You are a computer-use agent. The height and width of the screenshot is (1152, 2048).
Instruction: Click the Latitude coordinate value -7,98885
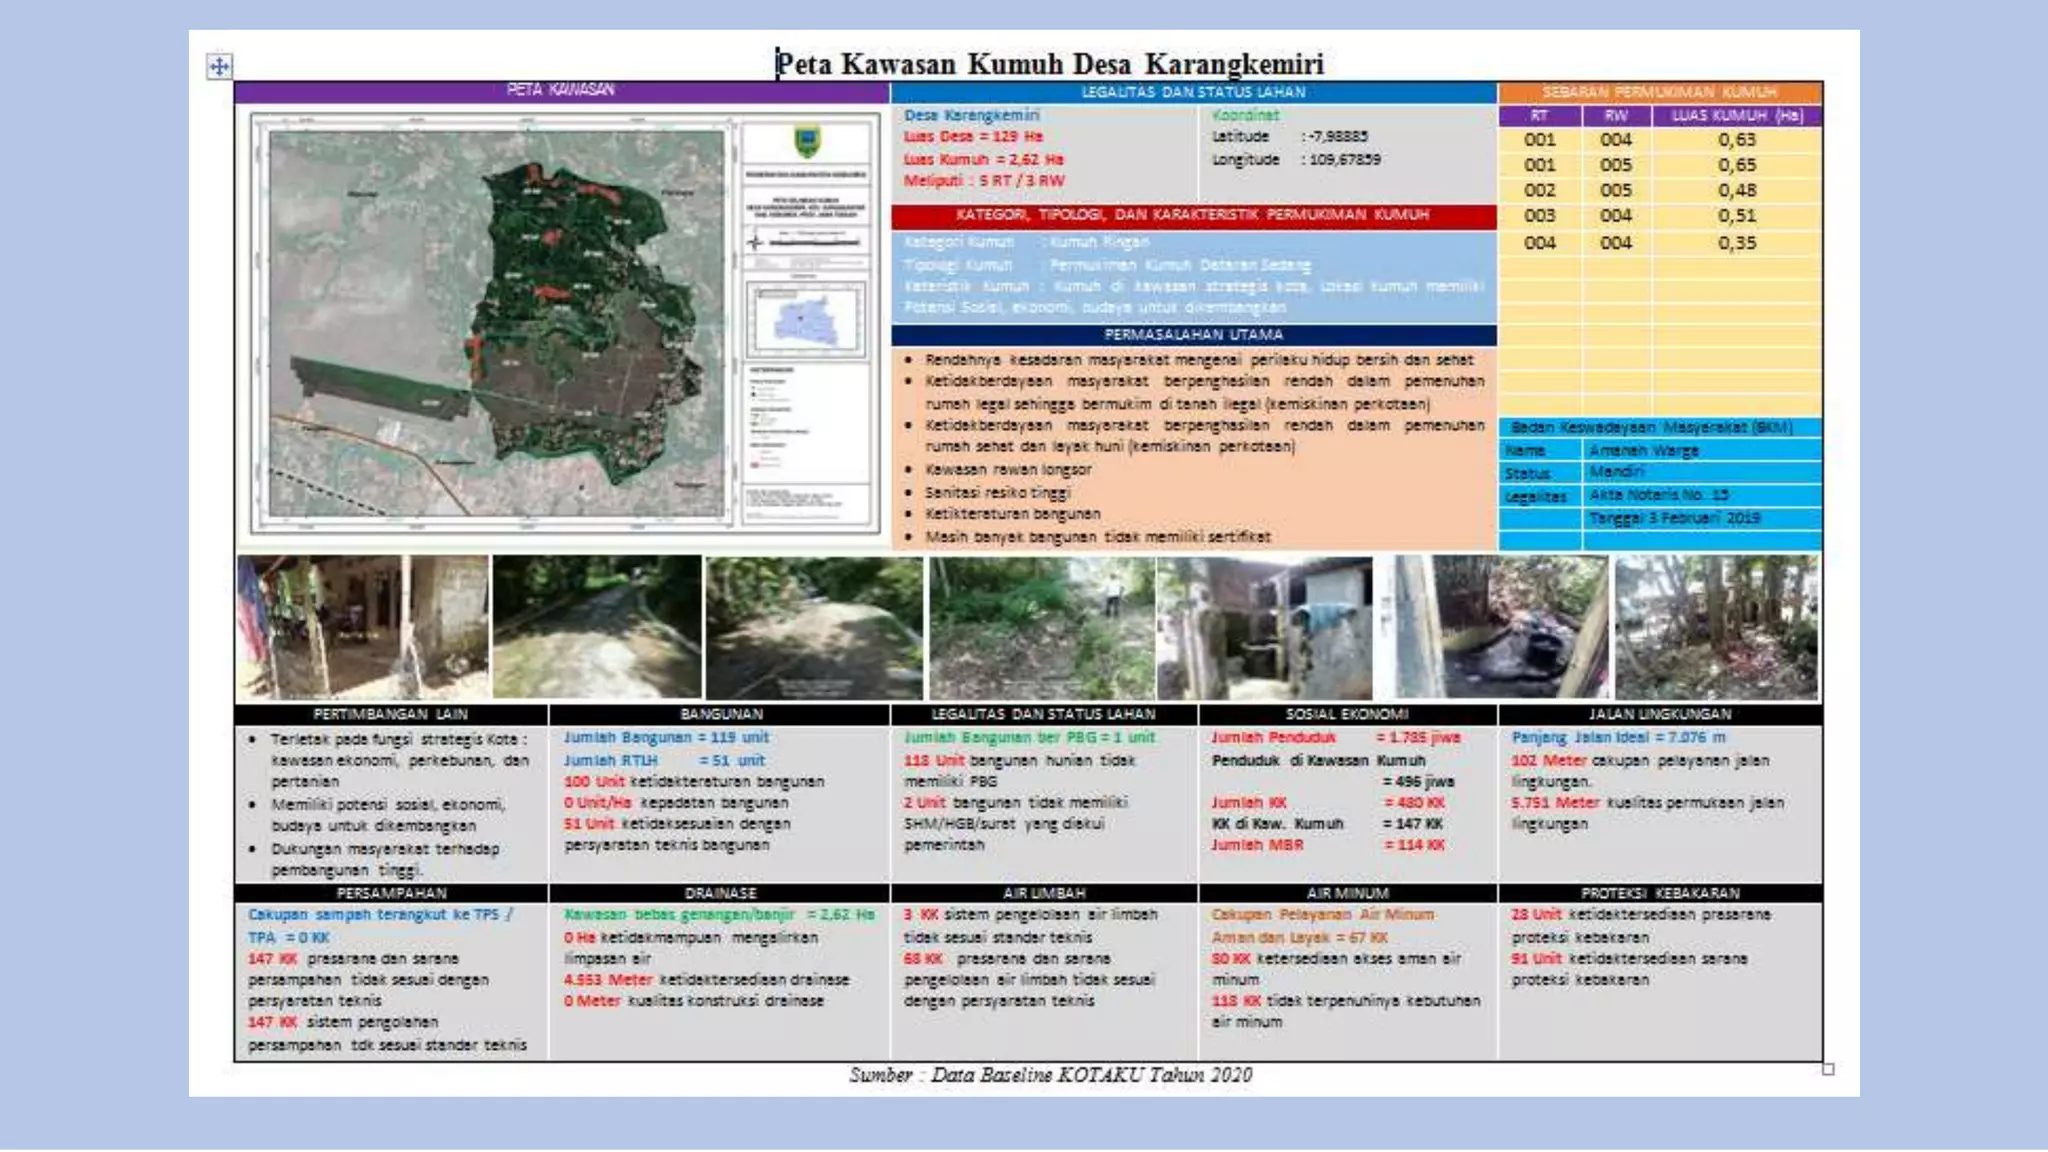(x=1338, y=137)
